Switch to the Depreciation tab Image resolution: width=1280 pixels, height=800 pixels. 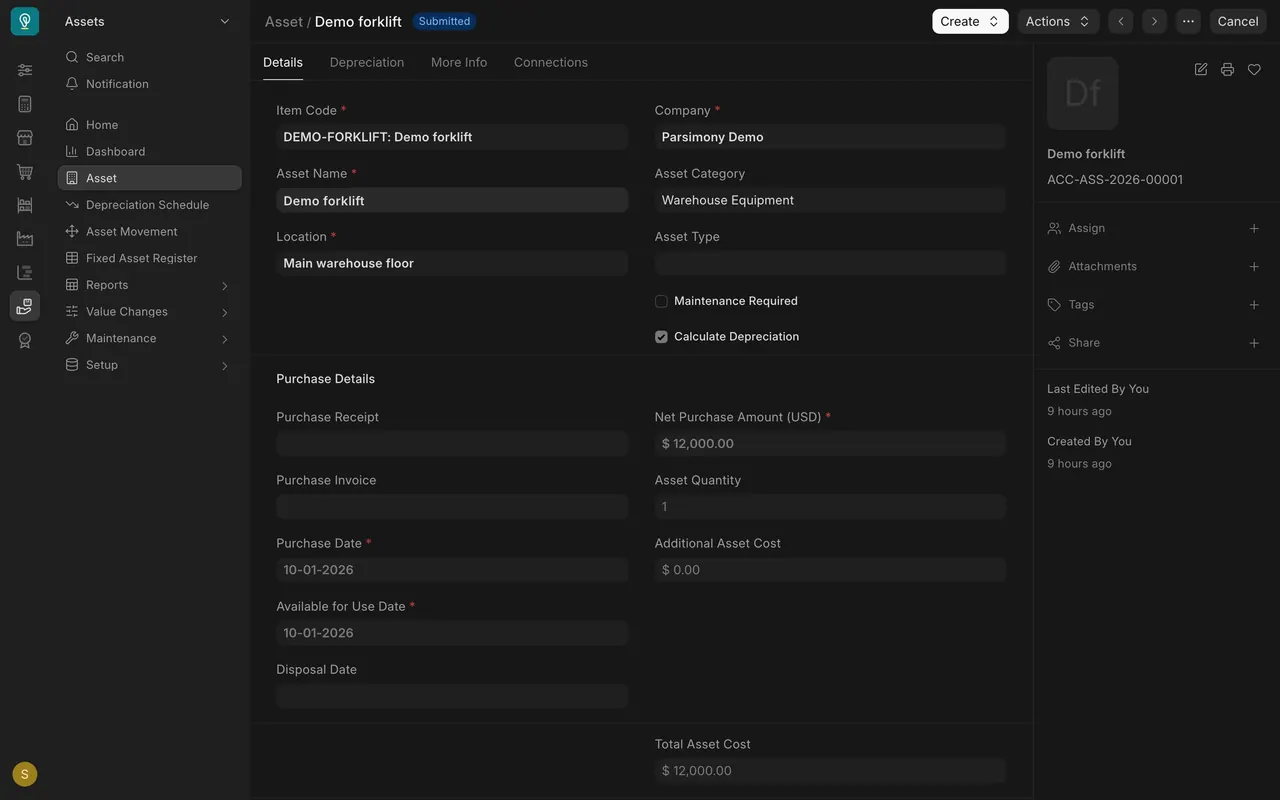[x=367, y=62]
